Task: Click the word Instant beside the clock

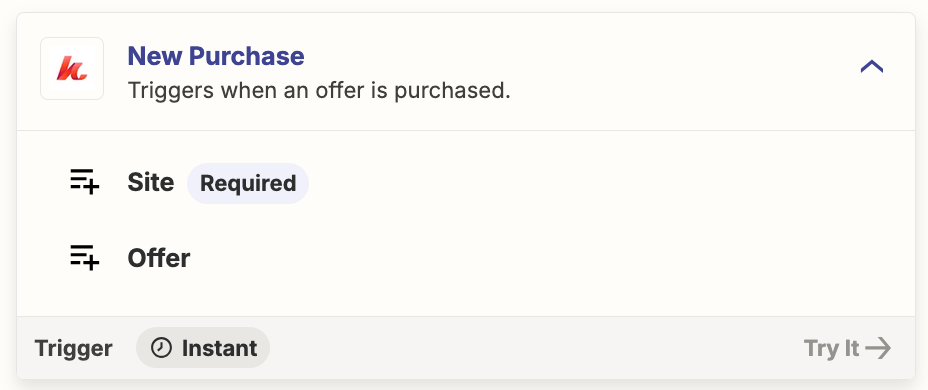Action: coord(220,348)
